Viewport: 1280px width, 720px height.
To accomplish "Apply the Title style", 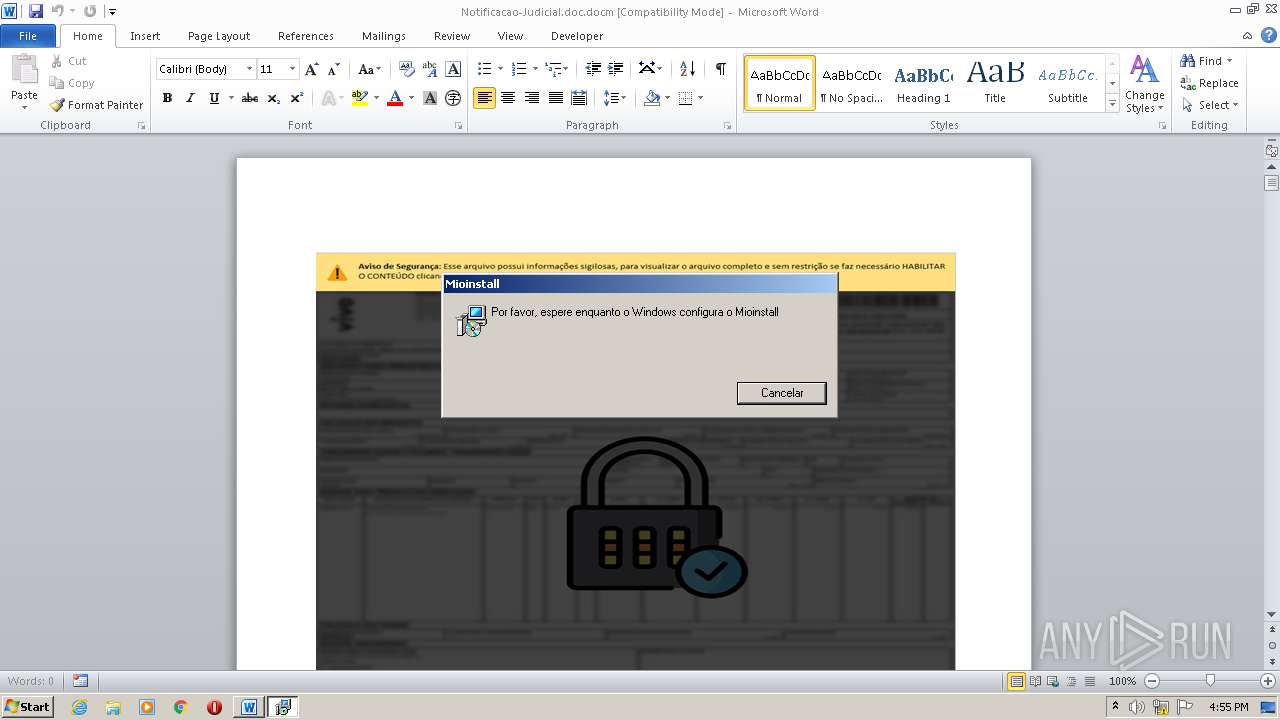I will click(x=995, y=83).
